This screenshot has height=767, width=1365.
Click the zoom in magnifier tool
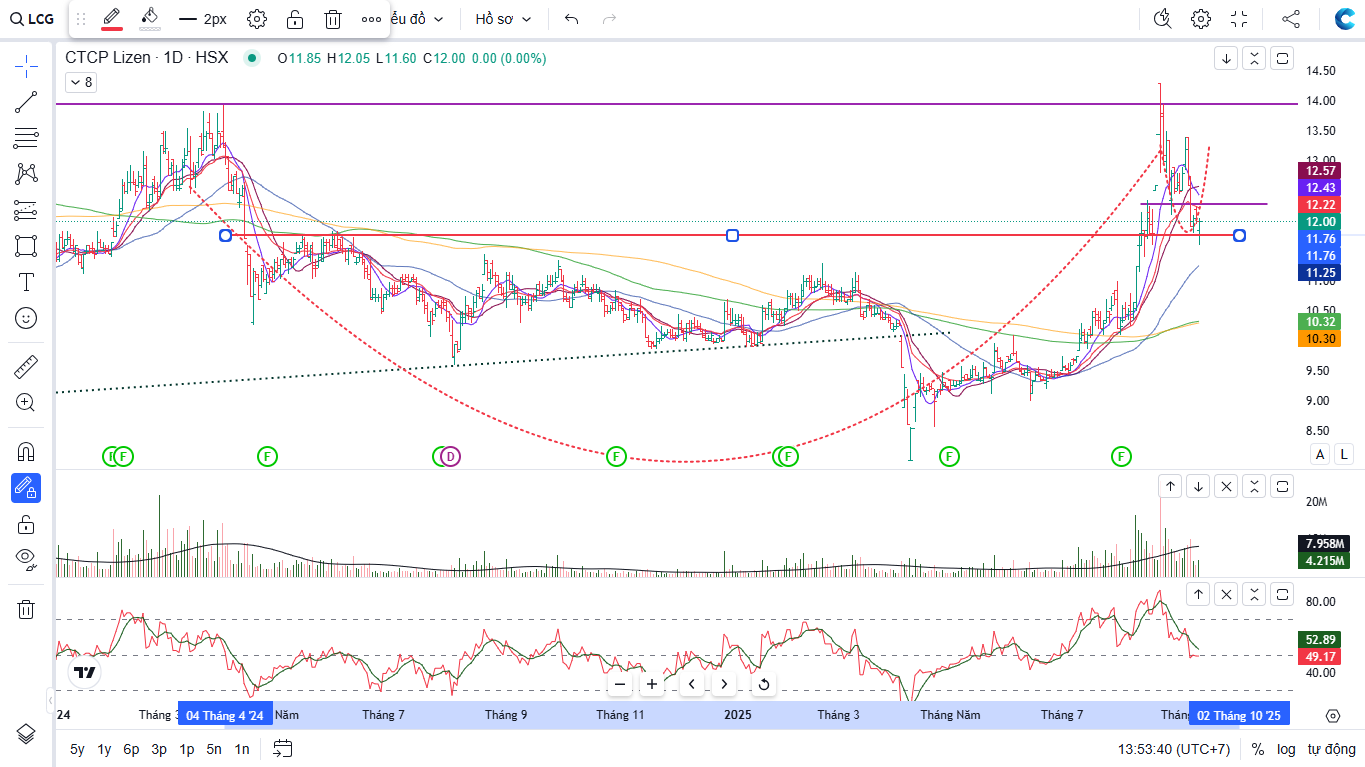tap(26, 403)
